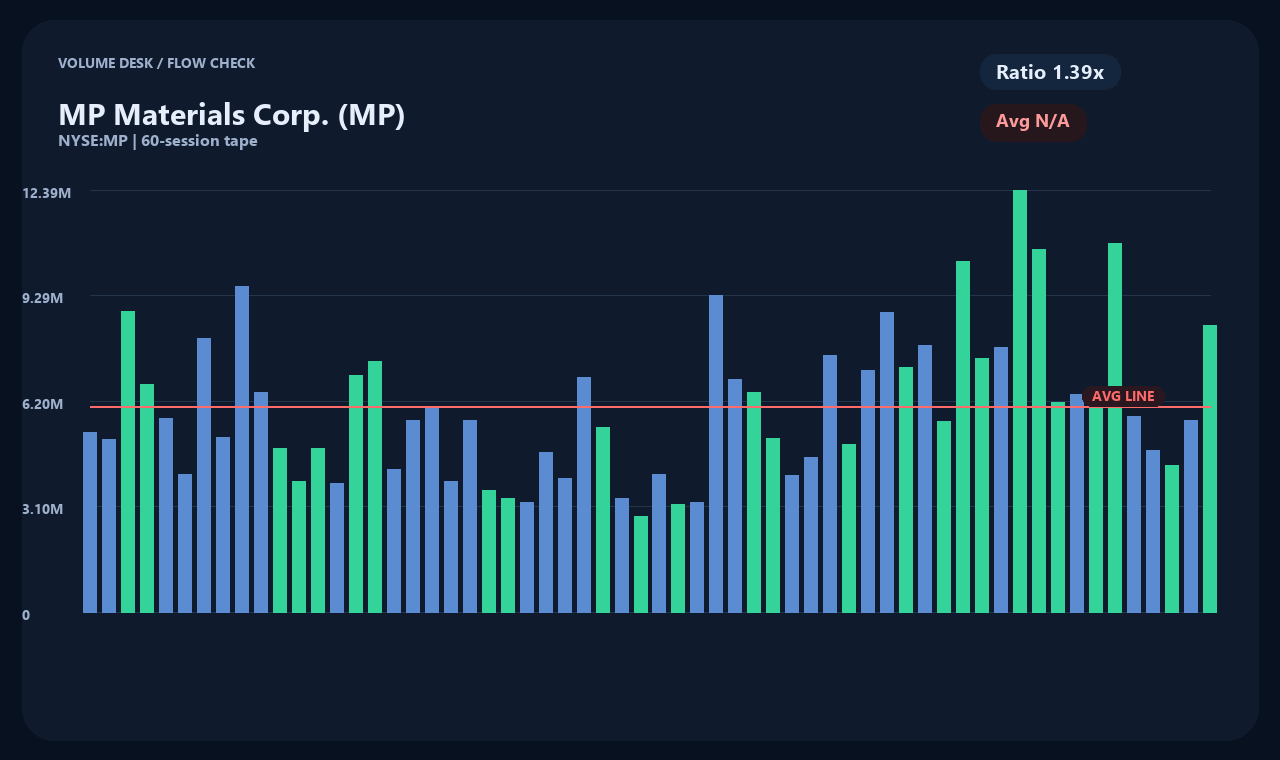Click the first blue bar on the left
Viewport: 1280px width, 760px height.
click(90, 522)
